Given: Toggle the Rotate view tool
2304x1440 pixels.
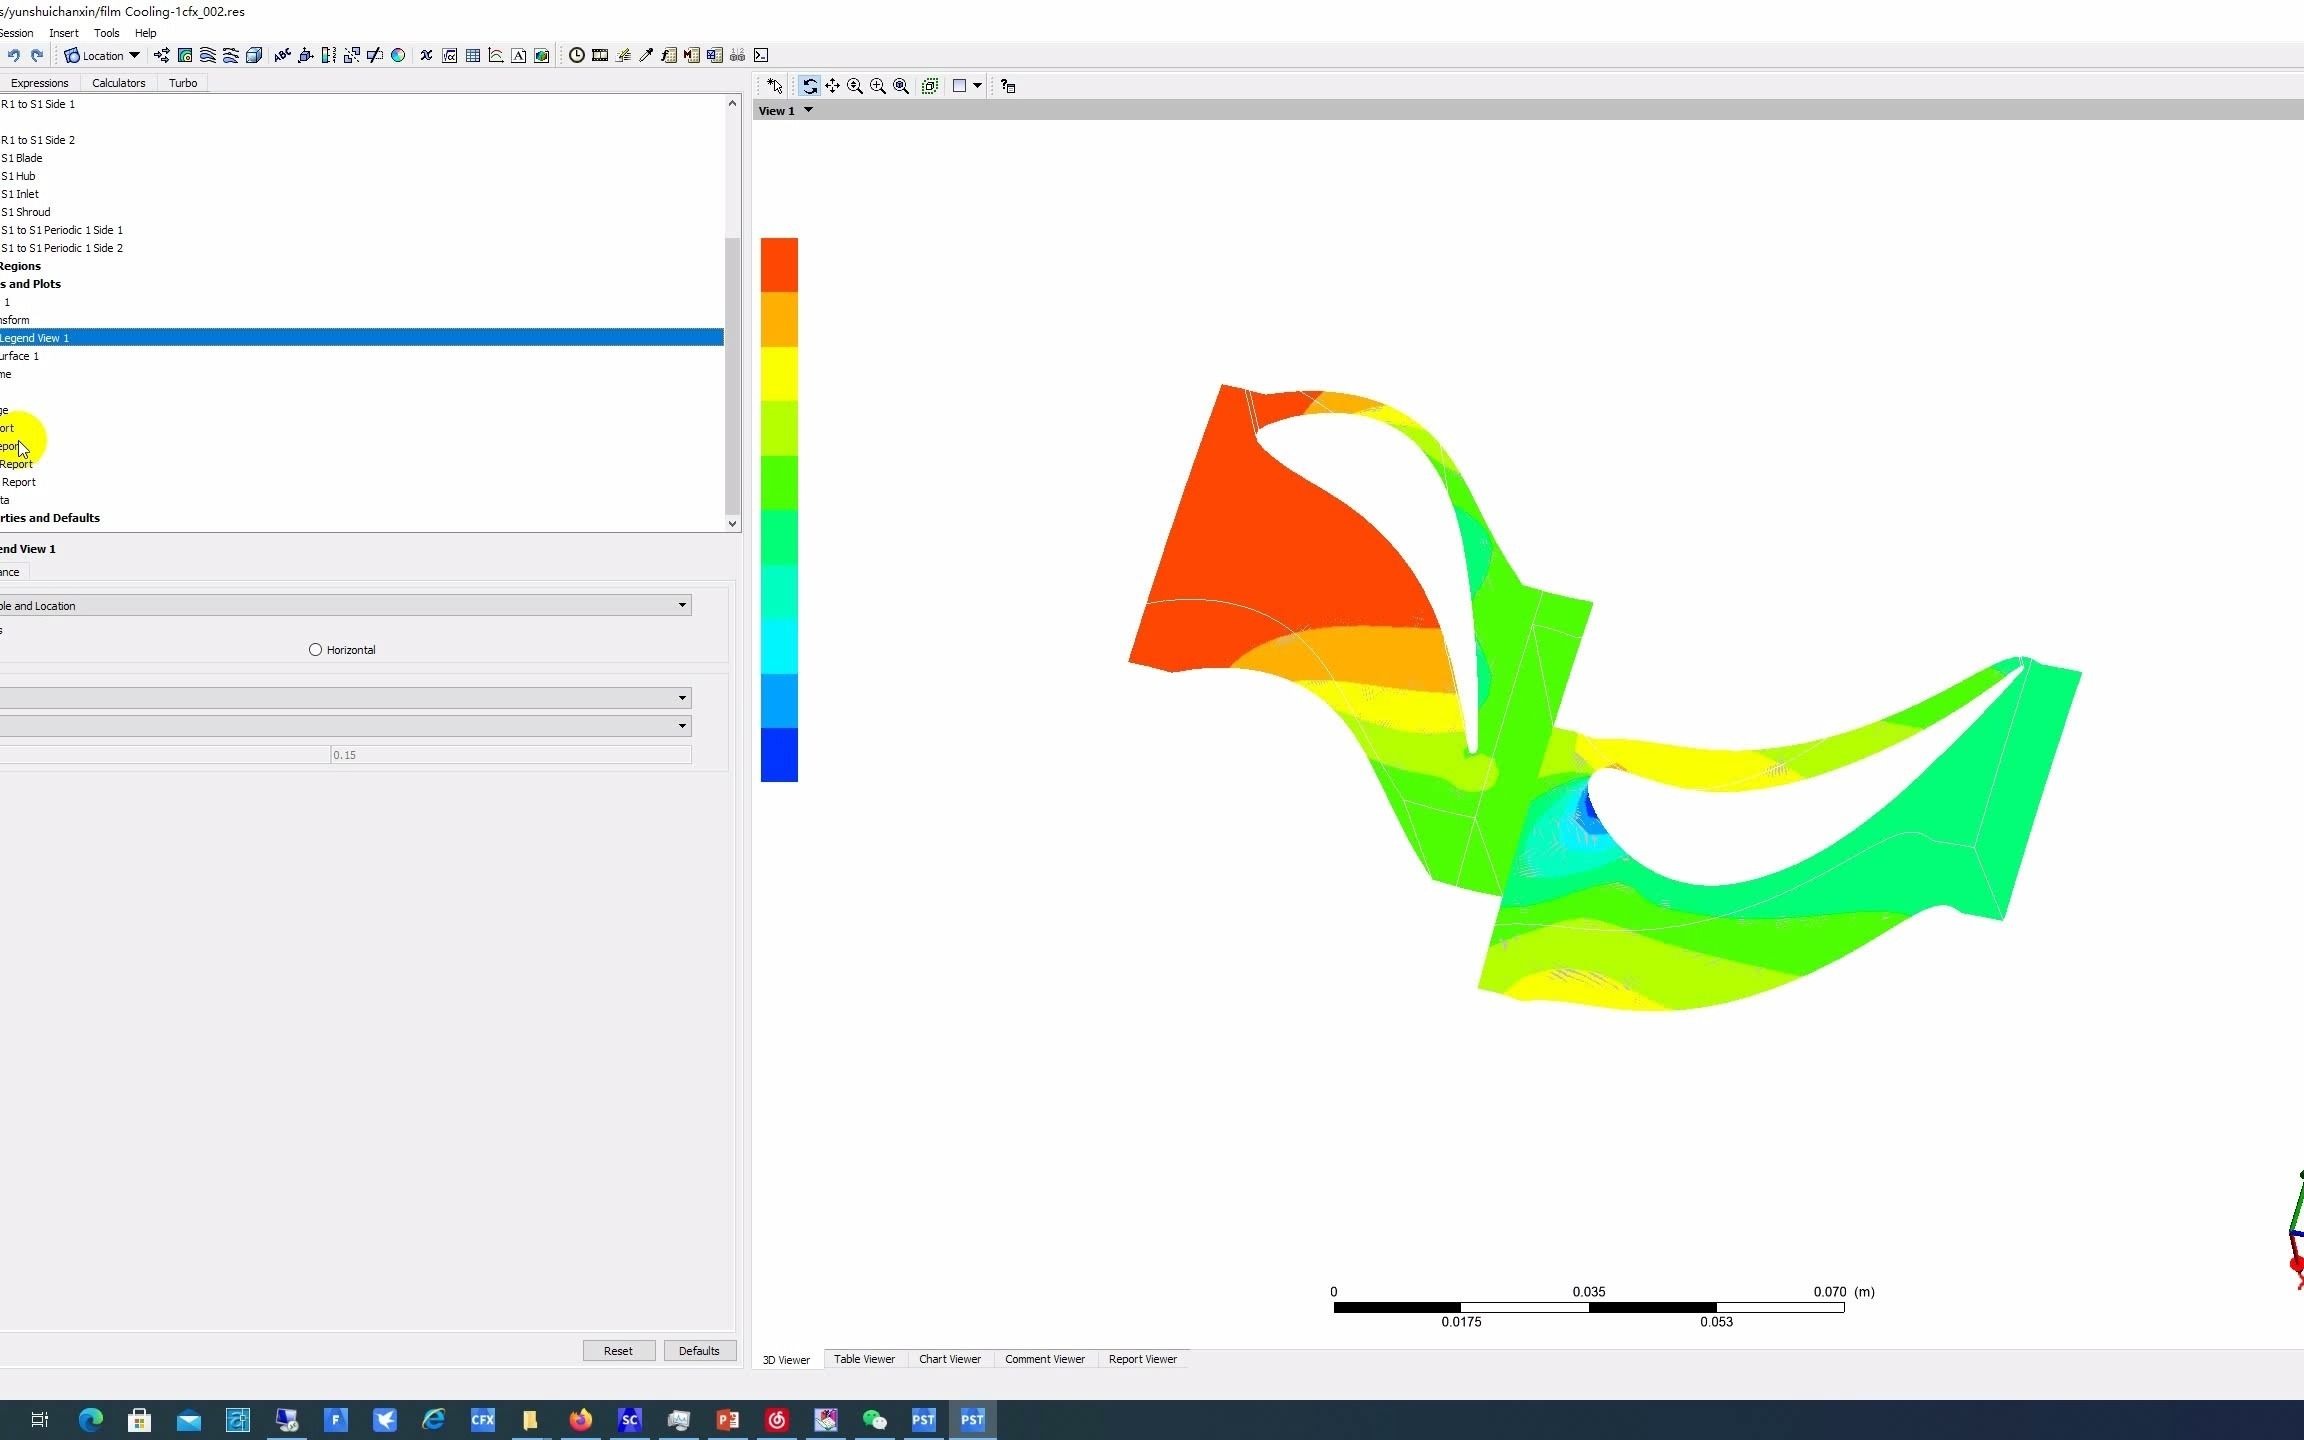Looking at the screenshot, I should pos(809,86).
